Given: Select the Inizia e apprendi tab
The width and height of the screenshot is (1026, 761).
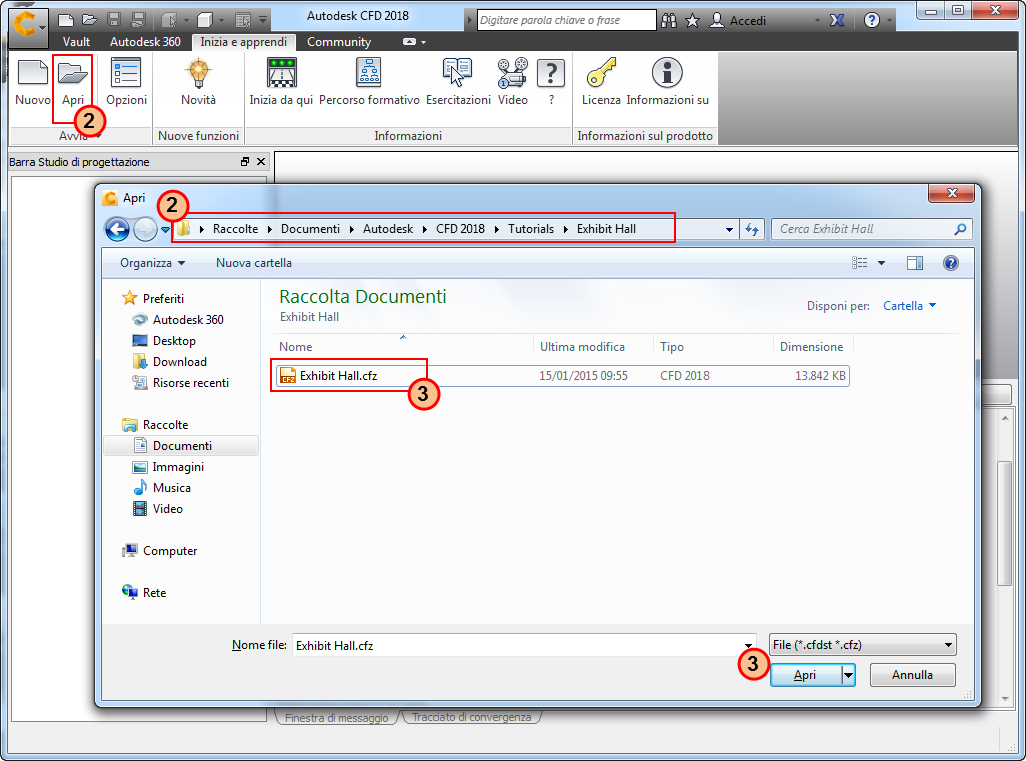Looking at the screenshot, I should click(243, 42).
